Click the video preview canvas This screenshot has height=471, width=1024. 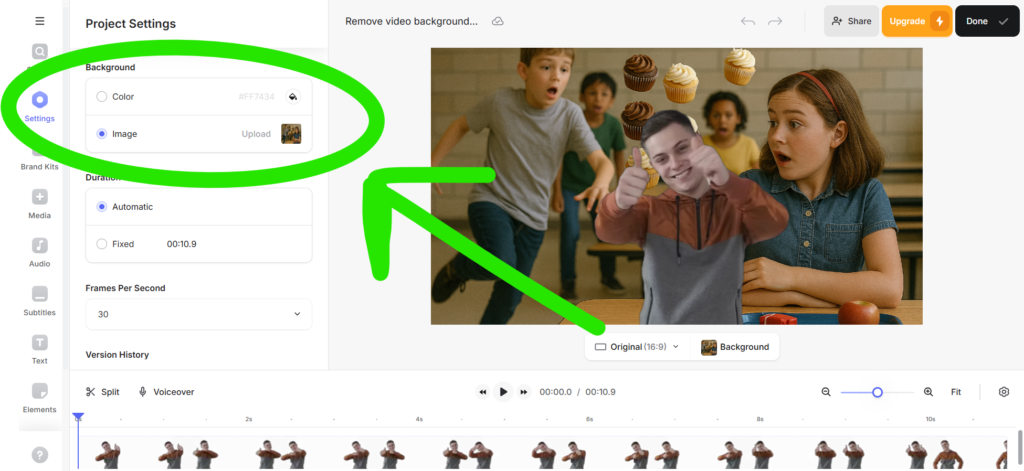(677, 186)
